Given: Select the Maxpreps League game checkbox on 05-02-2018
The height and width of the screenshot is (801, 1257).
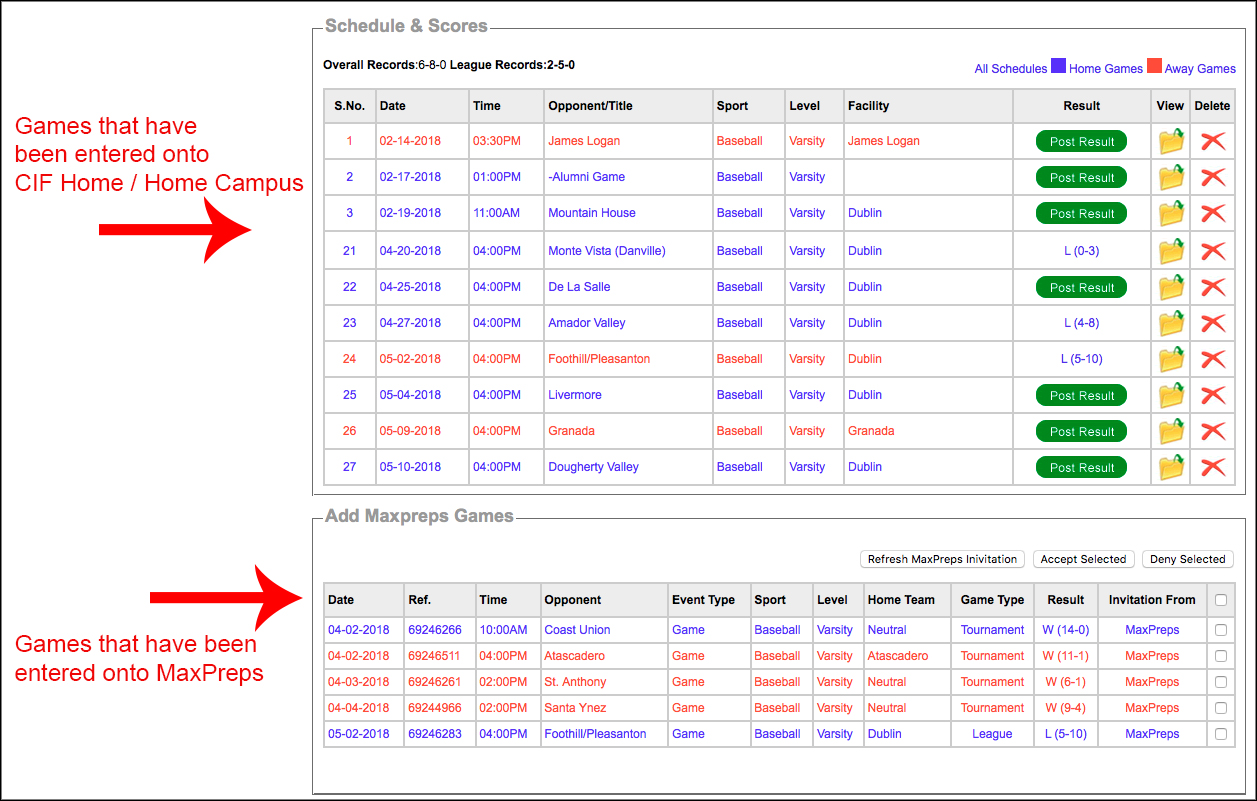Looking at the screenshot, I should [x=1220, y=734].
